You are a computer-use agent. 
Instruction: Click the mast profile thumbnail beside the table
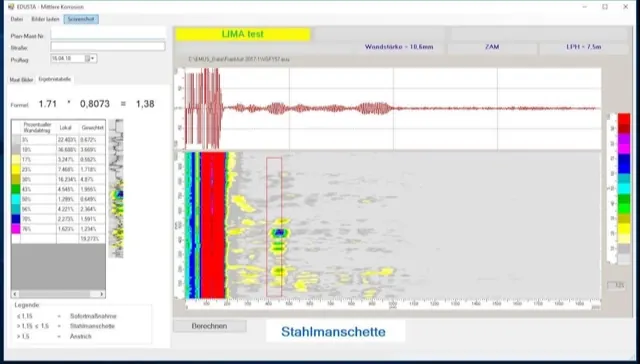tap(116, 189)
